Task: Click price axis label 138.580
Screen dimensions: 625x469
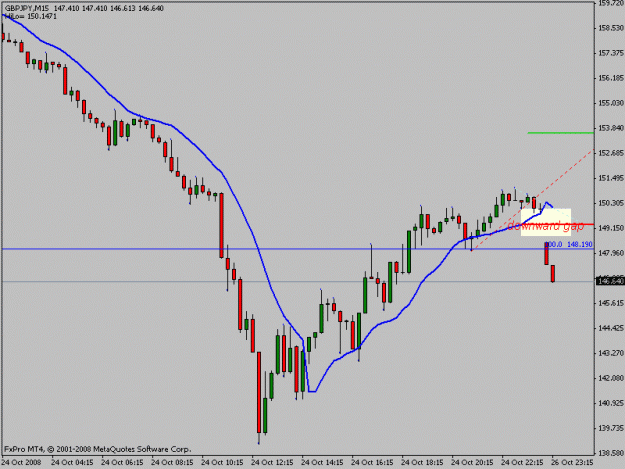Action: click(611, 453)
